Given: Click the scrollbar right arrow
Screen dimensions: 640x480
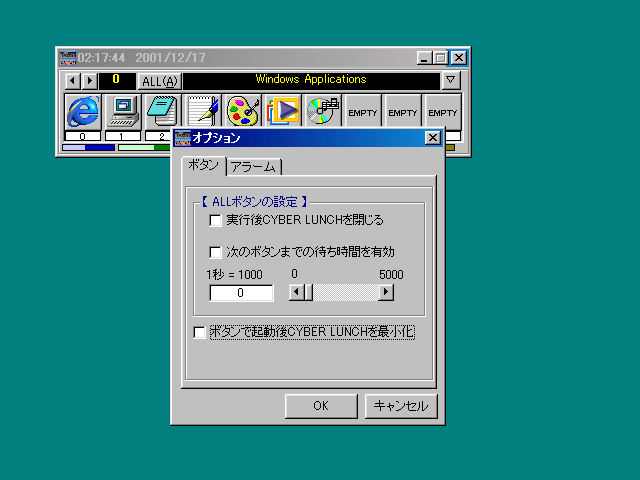Looking at the screenshot, I should point(386,292).
